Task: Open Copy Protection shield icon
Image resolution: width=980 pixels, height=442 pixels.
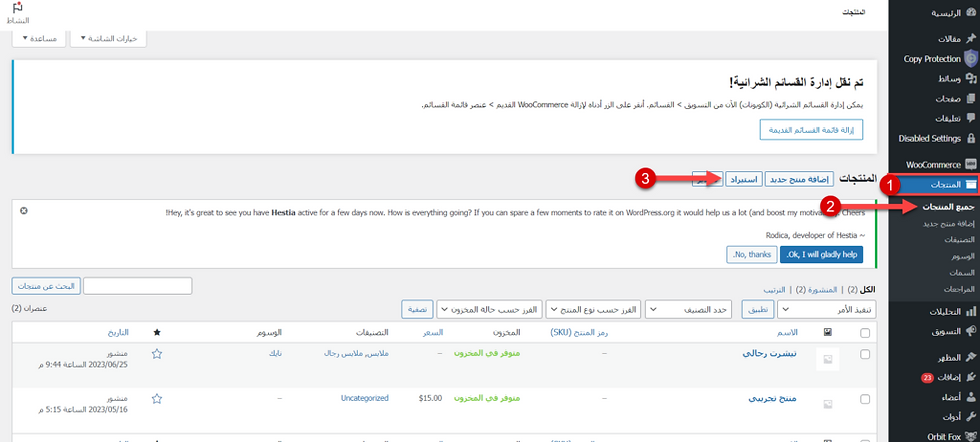Action: [971, 59]
